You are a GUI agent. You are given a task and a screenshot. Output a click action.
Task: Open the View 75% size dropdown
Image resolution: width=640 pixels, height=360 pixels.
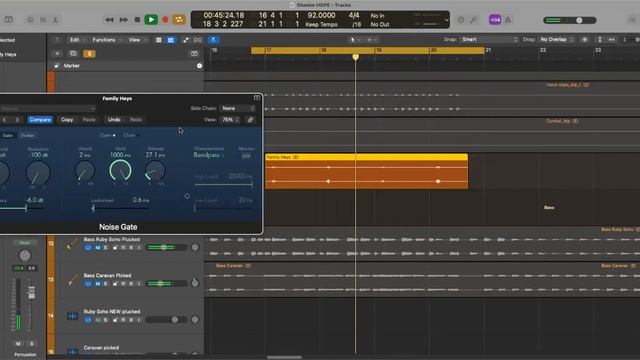tap(230, 120)
